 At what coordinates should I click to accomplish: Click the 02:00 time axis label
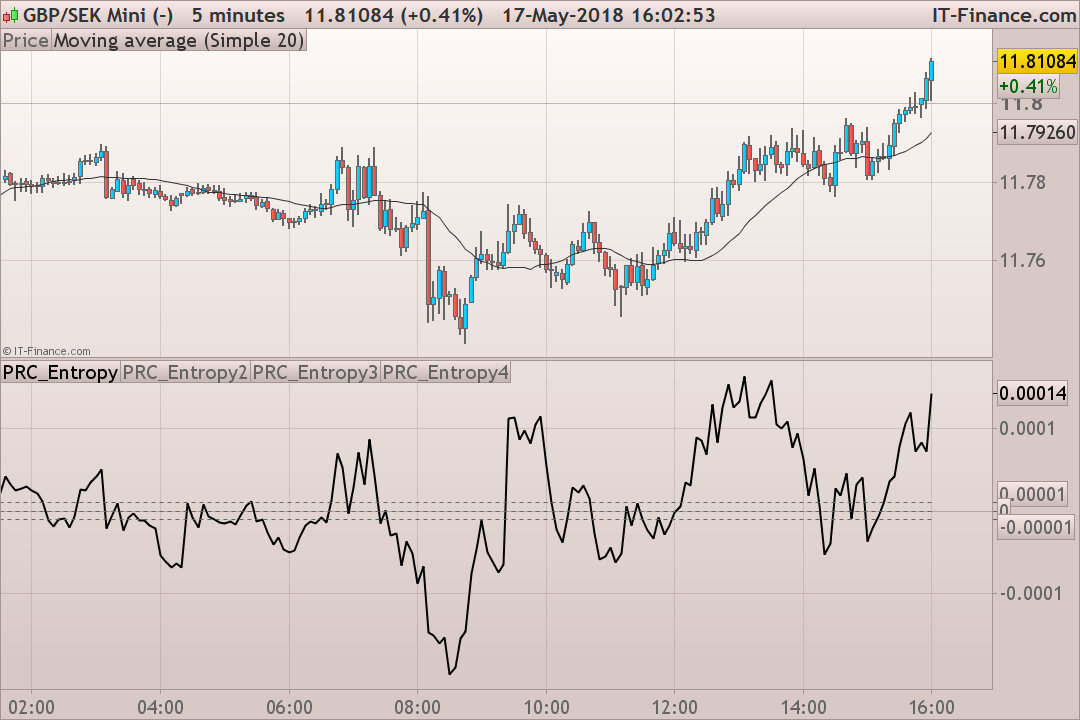(32, 708)
